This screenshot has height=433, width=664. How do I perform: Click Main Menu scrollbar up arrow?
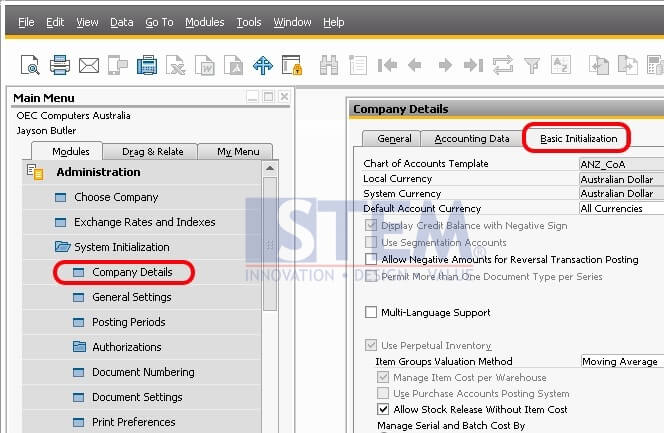270,168
